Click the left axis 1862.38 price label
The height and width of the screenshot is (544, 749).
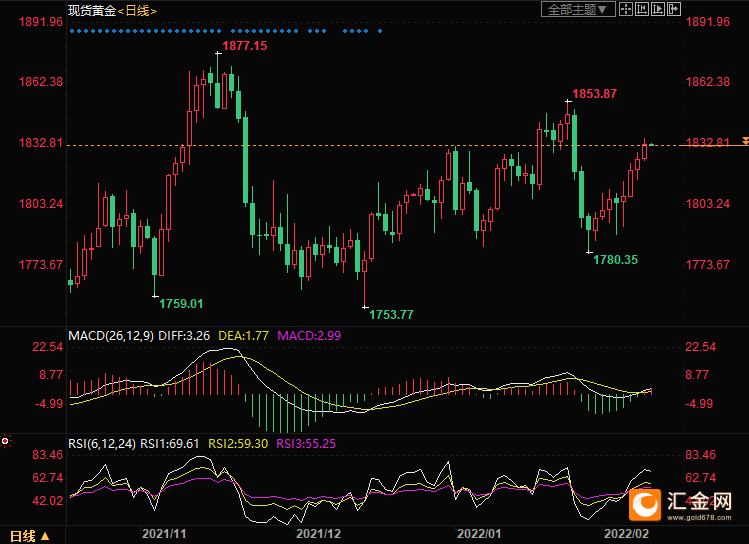click(x=41, y=82)
